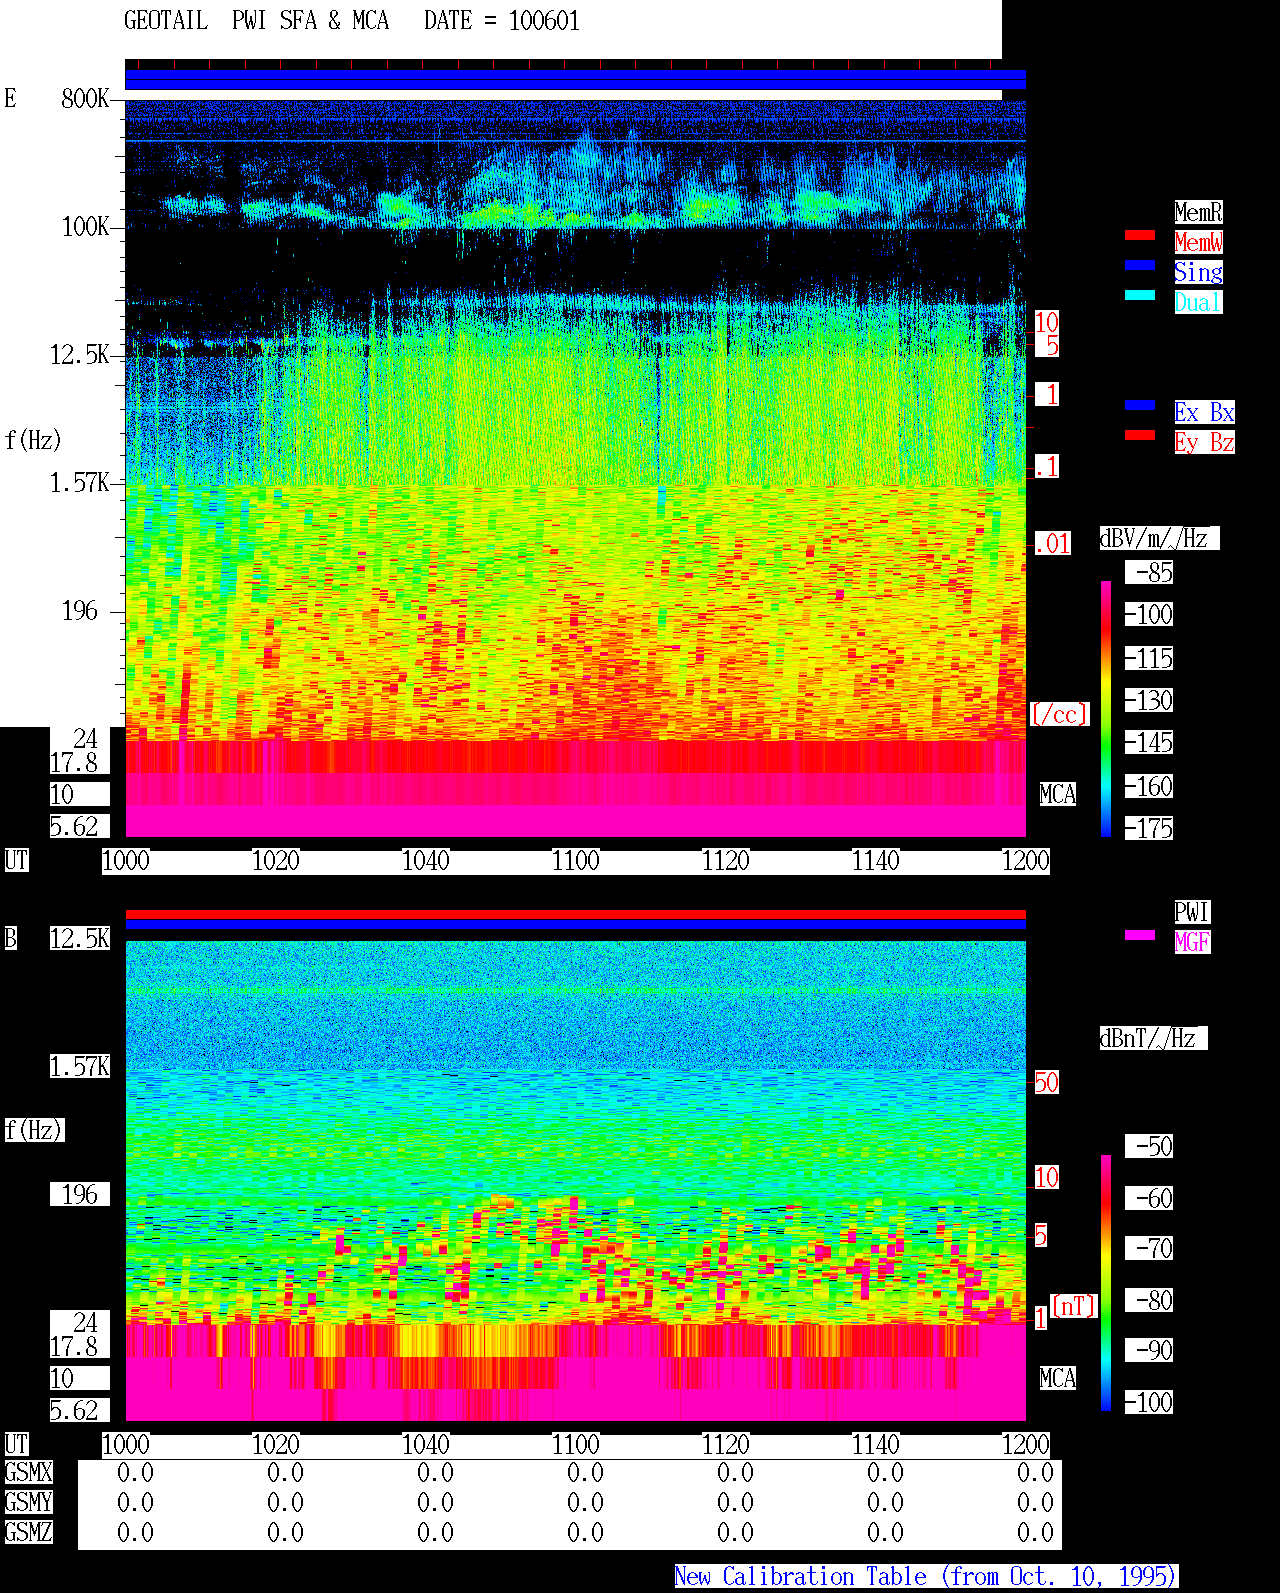Click the Ey Bz legend label
The width and height of the screenshot is (1280, 1593).
[1204, 442]
